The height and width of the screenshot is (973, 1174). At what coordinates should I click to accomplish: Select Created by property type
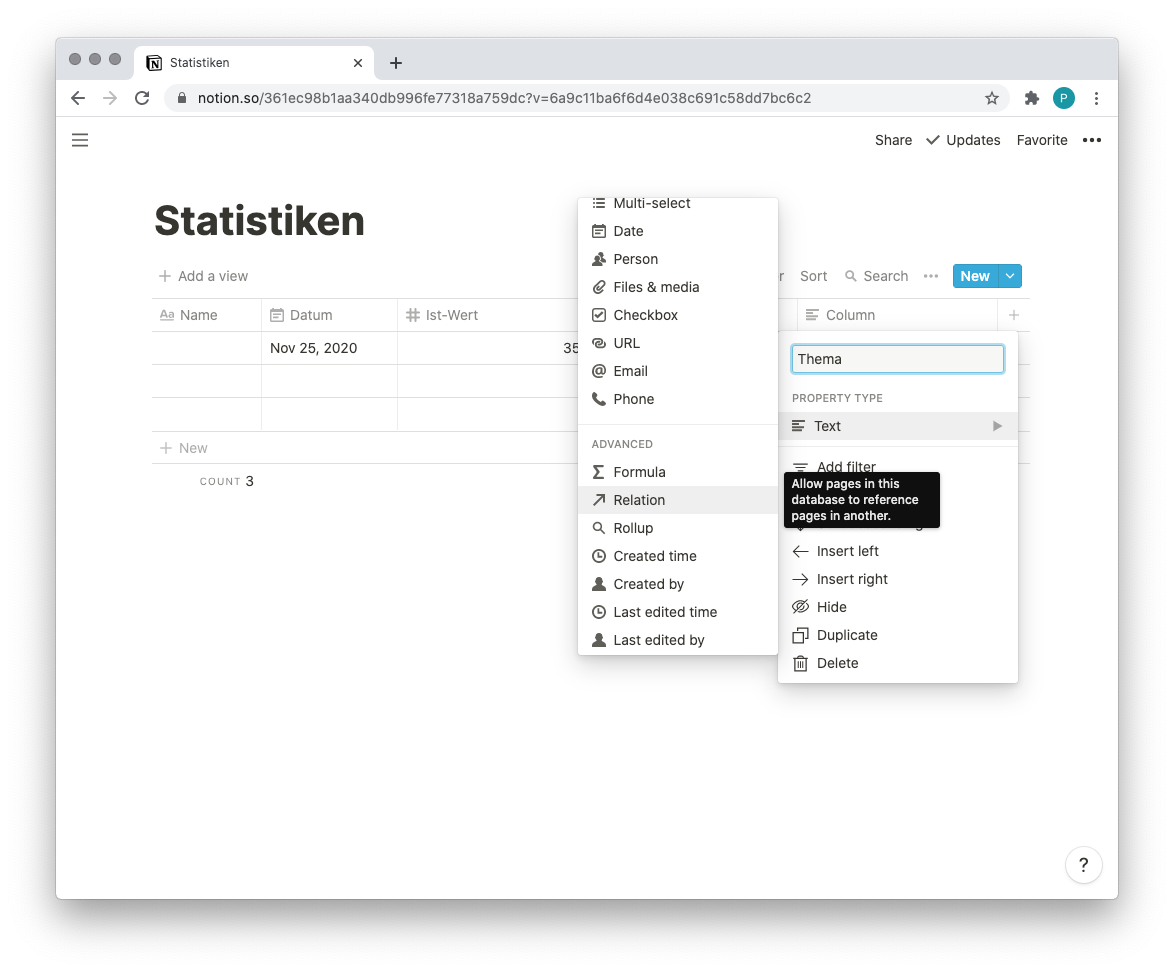pyautogui.click(x=678, y=585)
